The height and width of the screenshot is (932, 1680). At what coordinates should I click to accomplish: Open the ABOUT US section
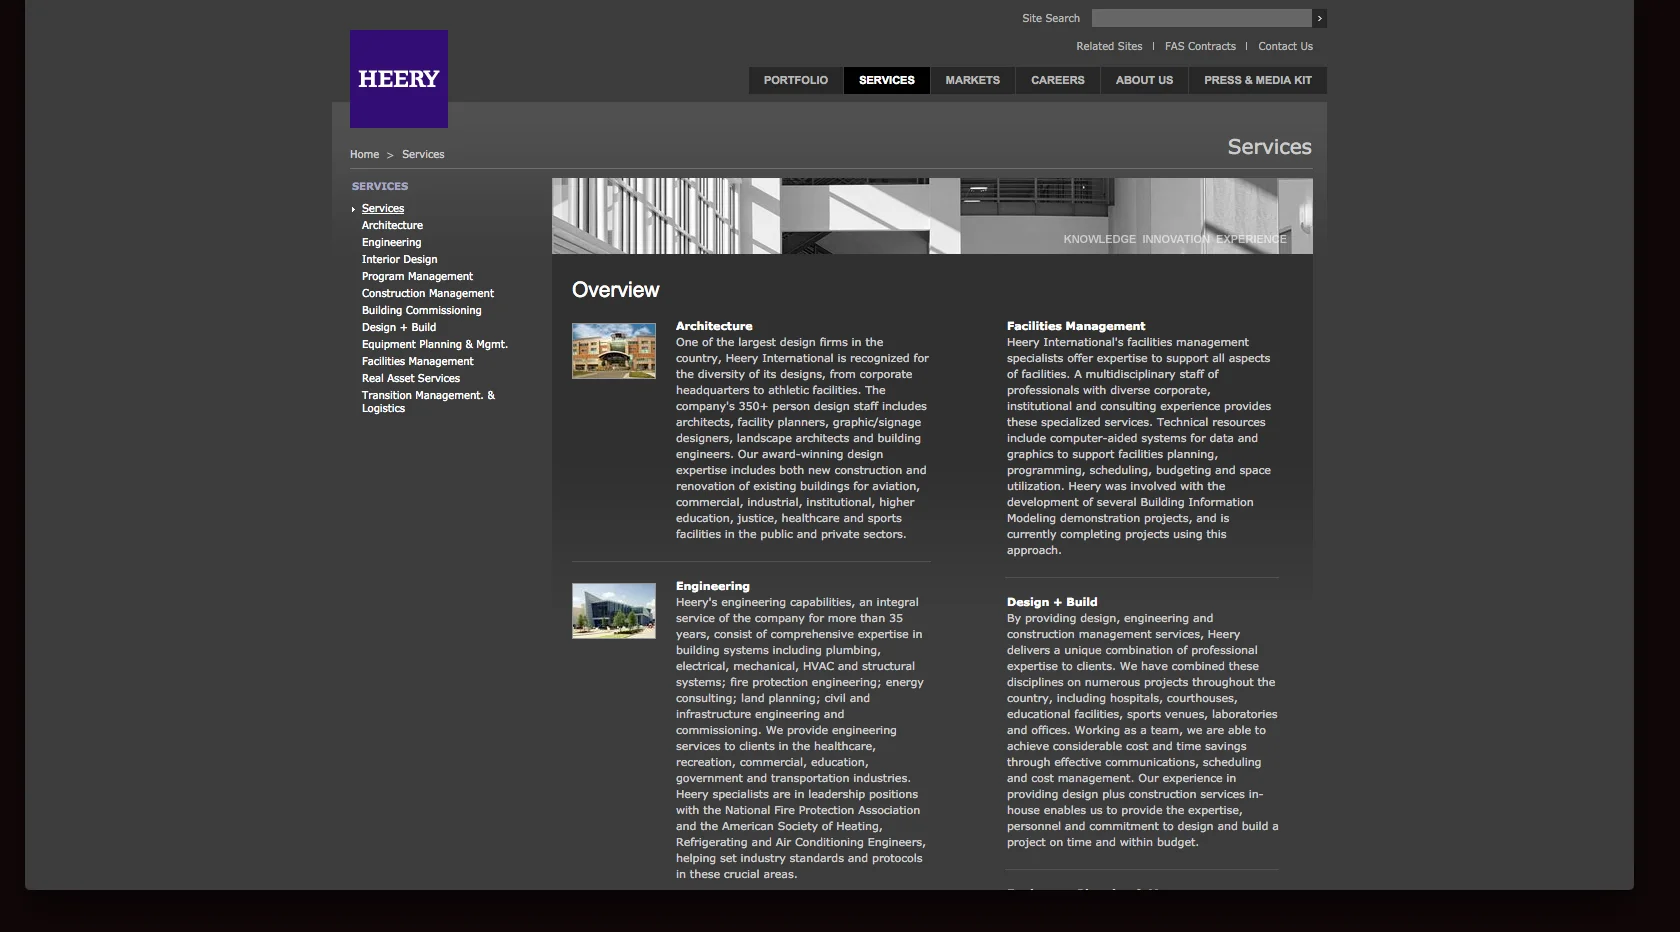pyautogui.click(x=1143, y=80)
